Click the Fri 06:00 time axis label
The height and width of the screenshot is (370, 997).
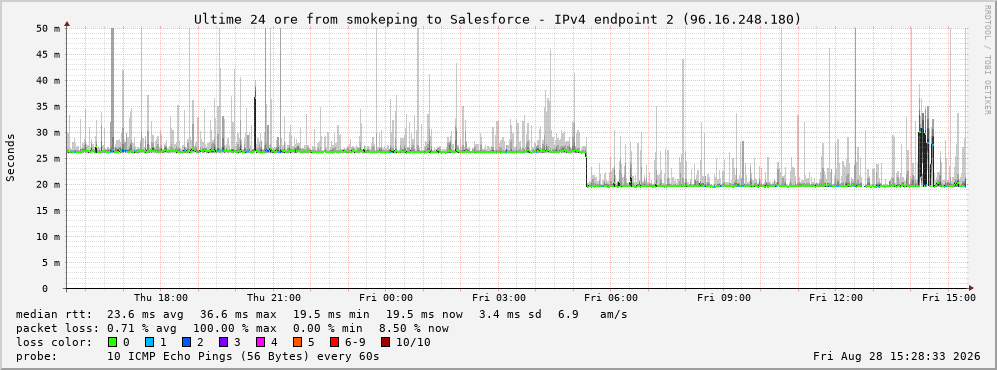pos(611,298)
